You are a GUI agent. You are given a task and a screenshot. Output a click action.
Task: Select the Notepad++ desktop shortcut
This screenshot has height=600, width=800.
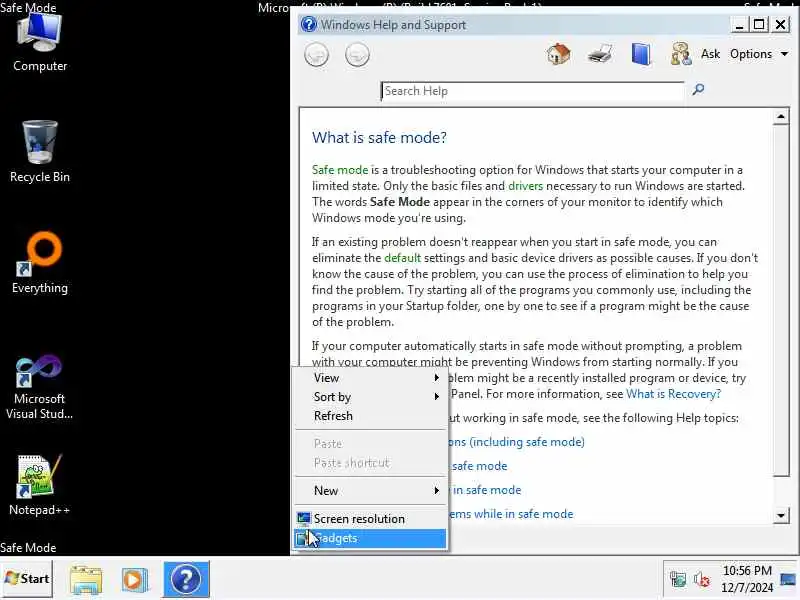39,485
